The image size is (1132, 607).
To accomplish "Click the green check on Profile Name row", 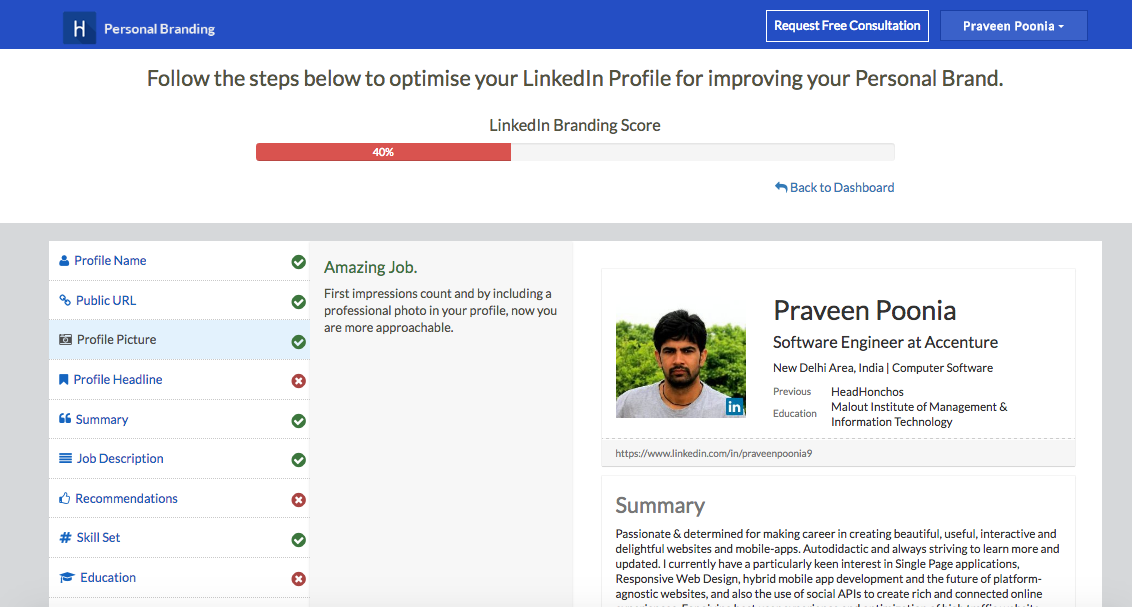I will (x=298, y=262).
